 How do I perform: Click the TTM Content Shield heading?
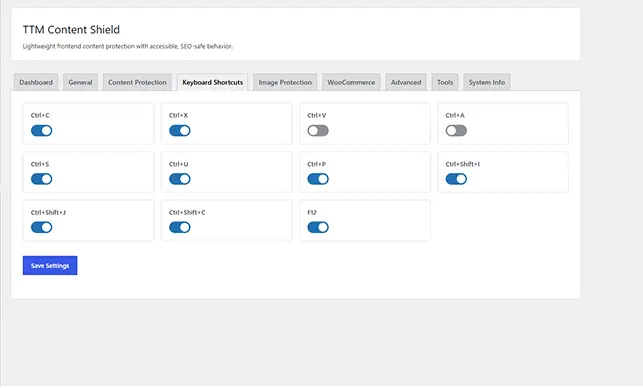click(71, 30)
